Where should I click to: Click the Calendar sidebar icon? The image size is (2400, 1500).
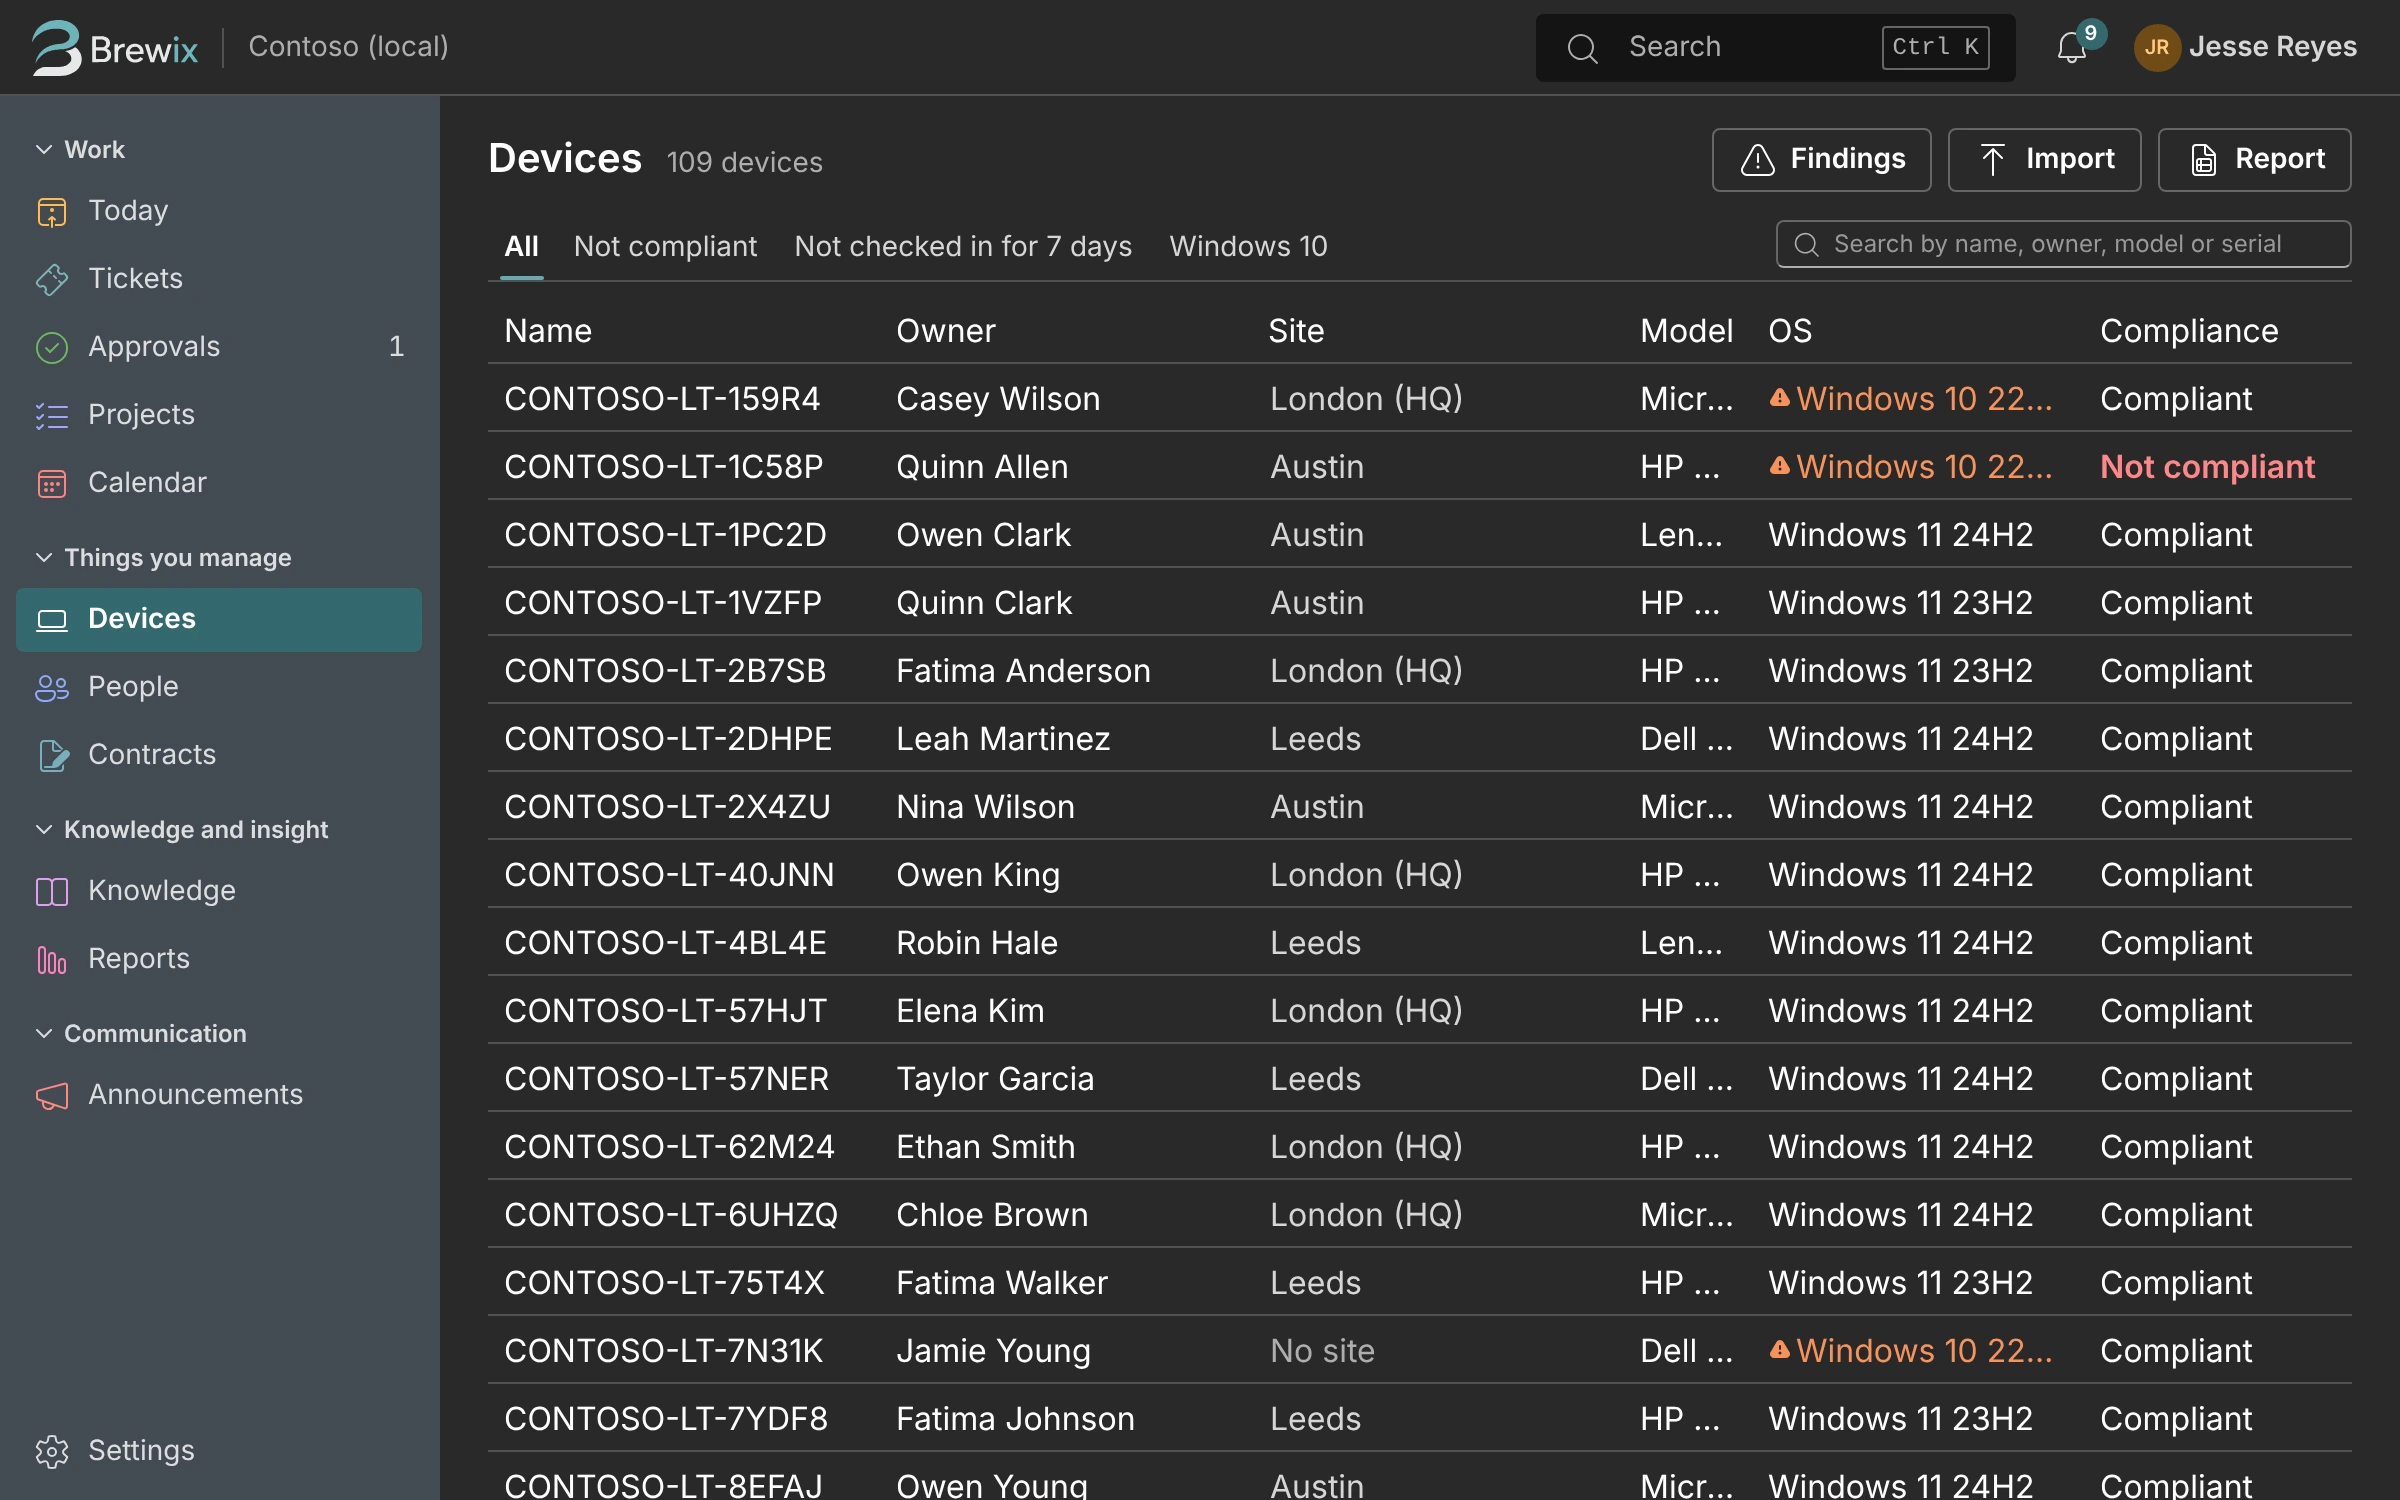[52, 483]
